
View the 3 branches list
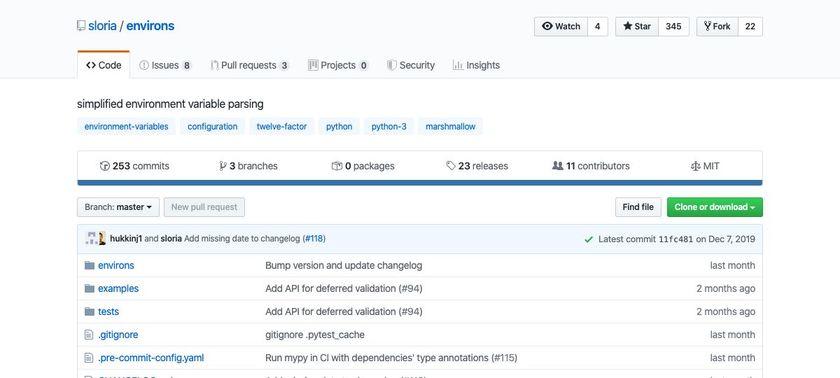tap(248, 166)
